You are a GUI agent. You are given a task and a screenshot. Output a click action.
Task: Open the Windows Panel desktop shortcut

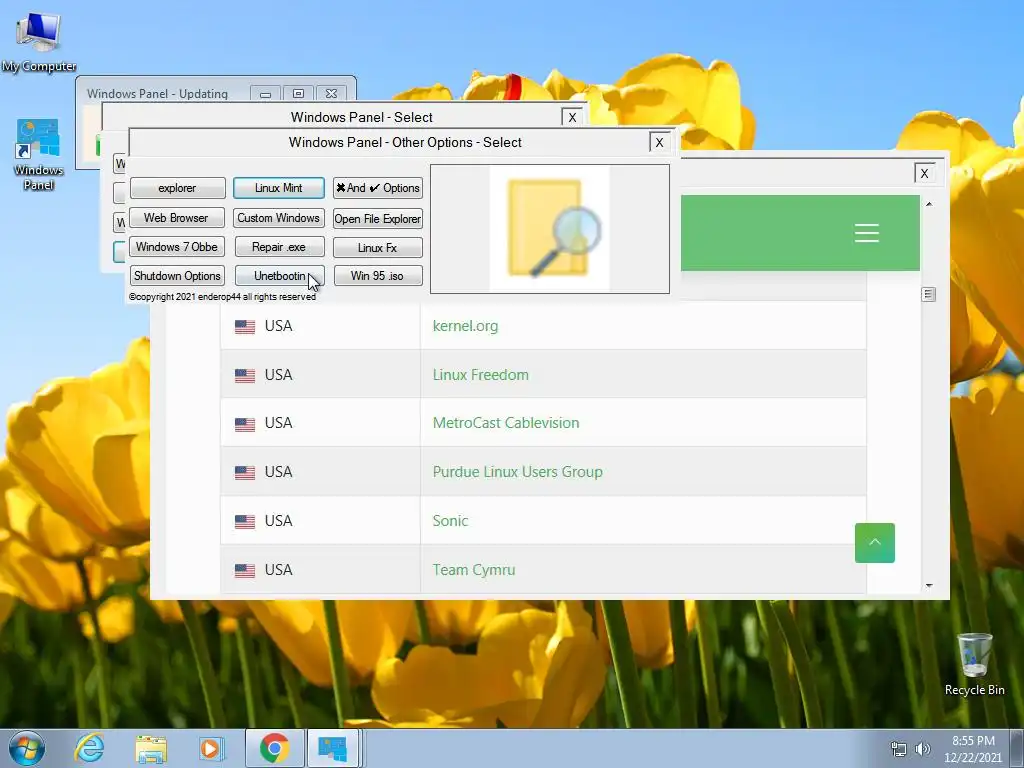(39, 154)
